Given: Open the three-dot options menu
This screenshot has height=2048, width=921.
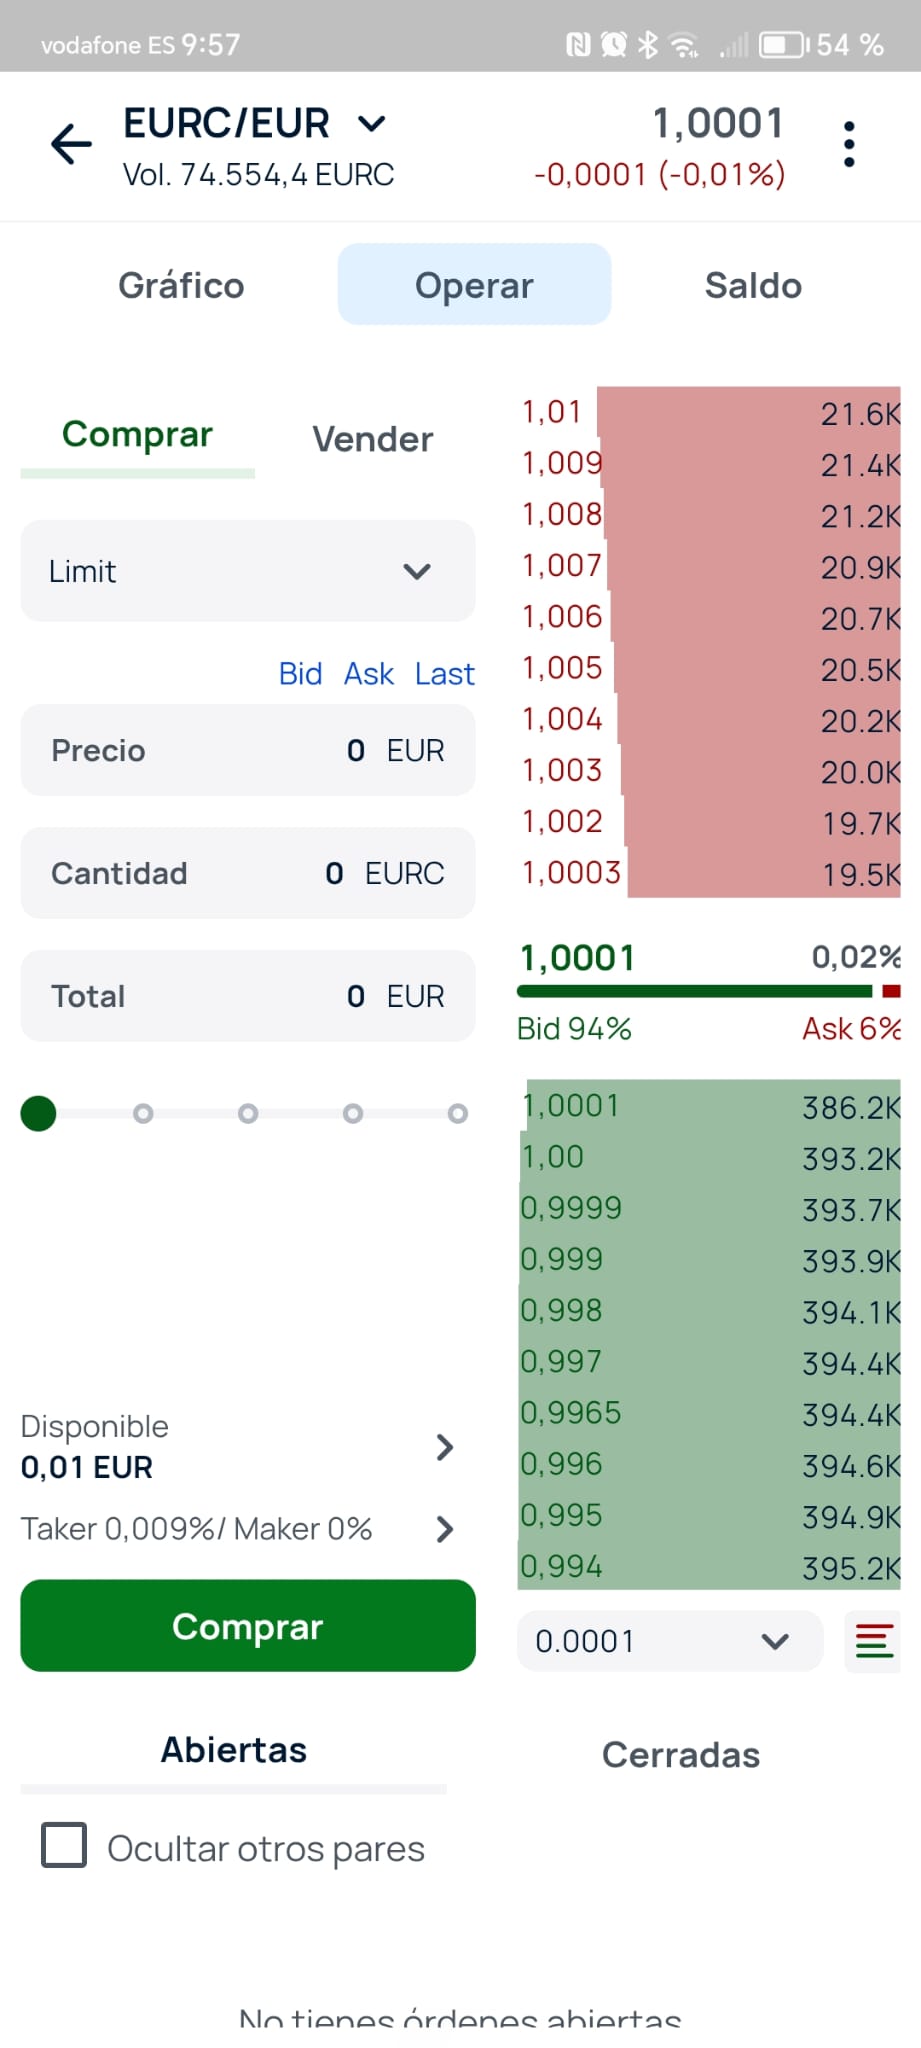Looking at the screenshot, I should point(849,144).
